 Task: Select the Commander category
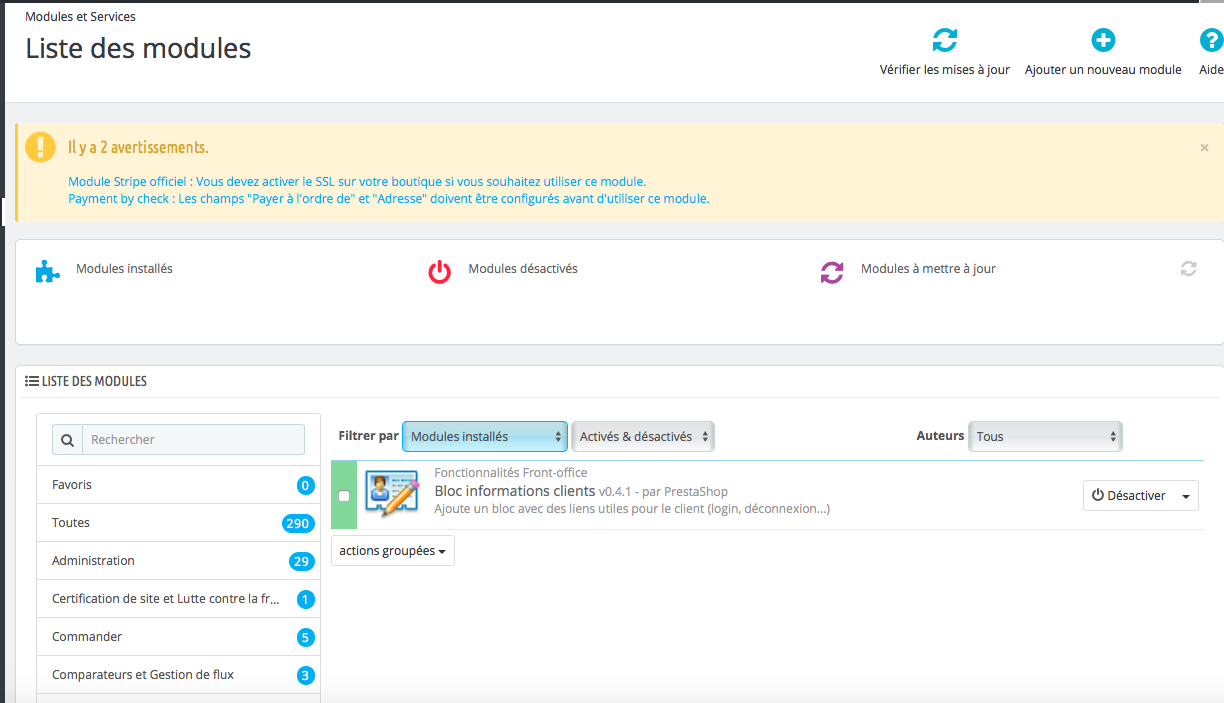(178, 637)
